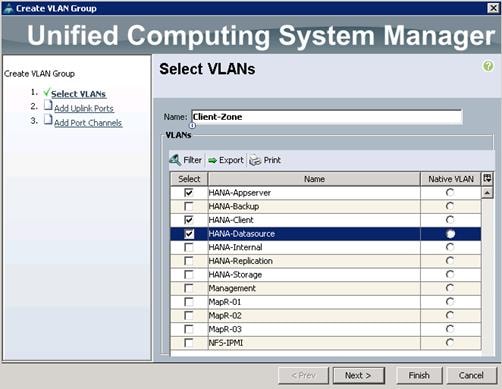Set HANA-Appserver as native VLAN
Image resolution: width=502 pixels, height=389 pixels.
450,192
